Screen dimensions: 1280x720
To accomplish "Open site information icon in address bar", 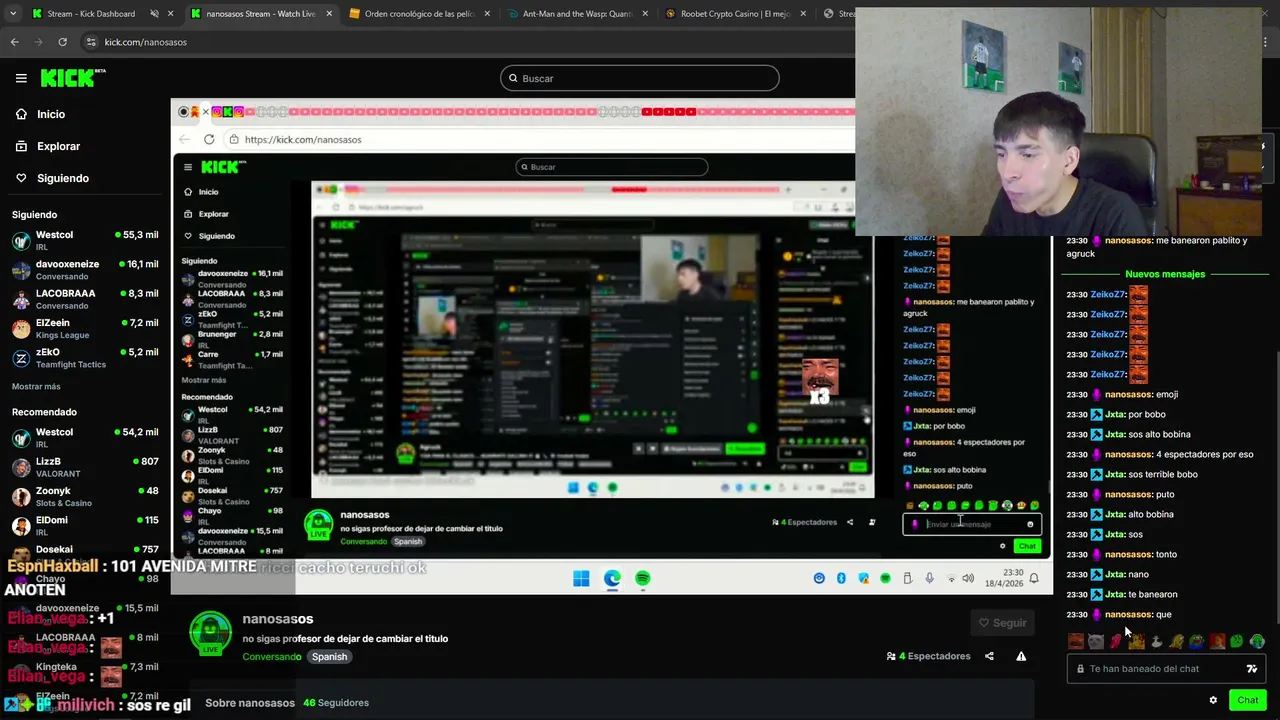I will [92, 42].
